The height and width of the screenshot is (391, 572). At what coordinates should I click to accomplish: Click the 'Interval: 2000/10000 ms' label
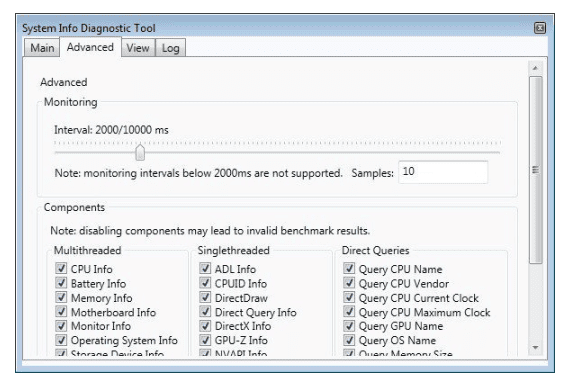111,130
